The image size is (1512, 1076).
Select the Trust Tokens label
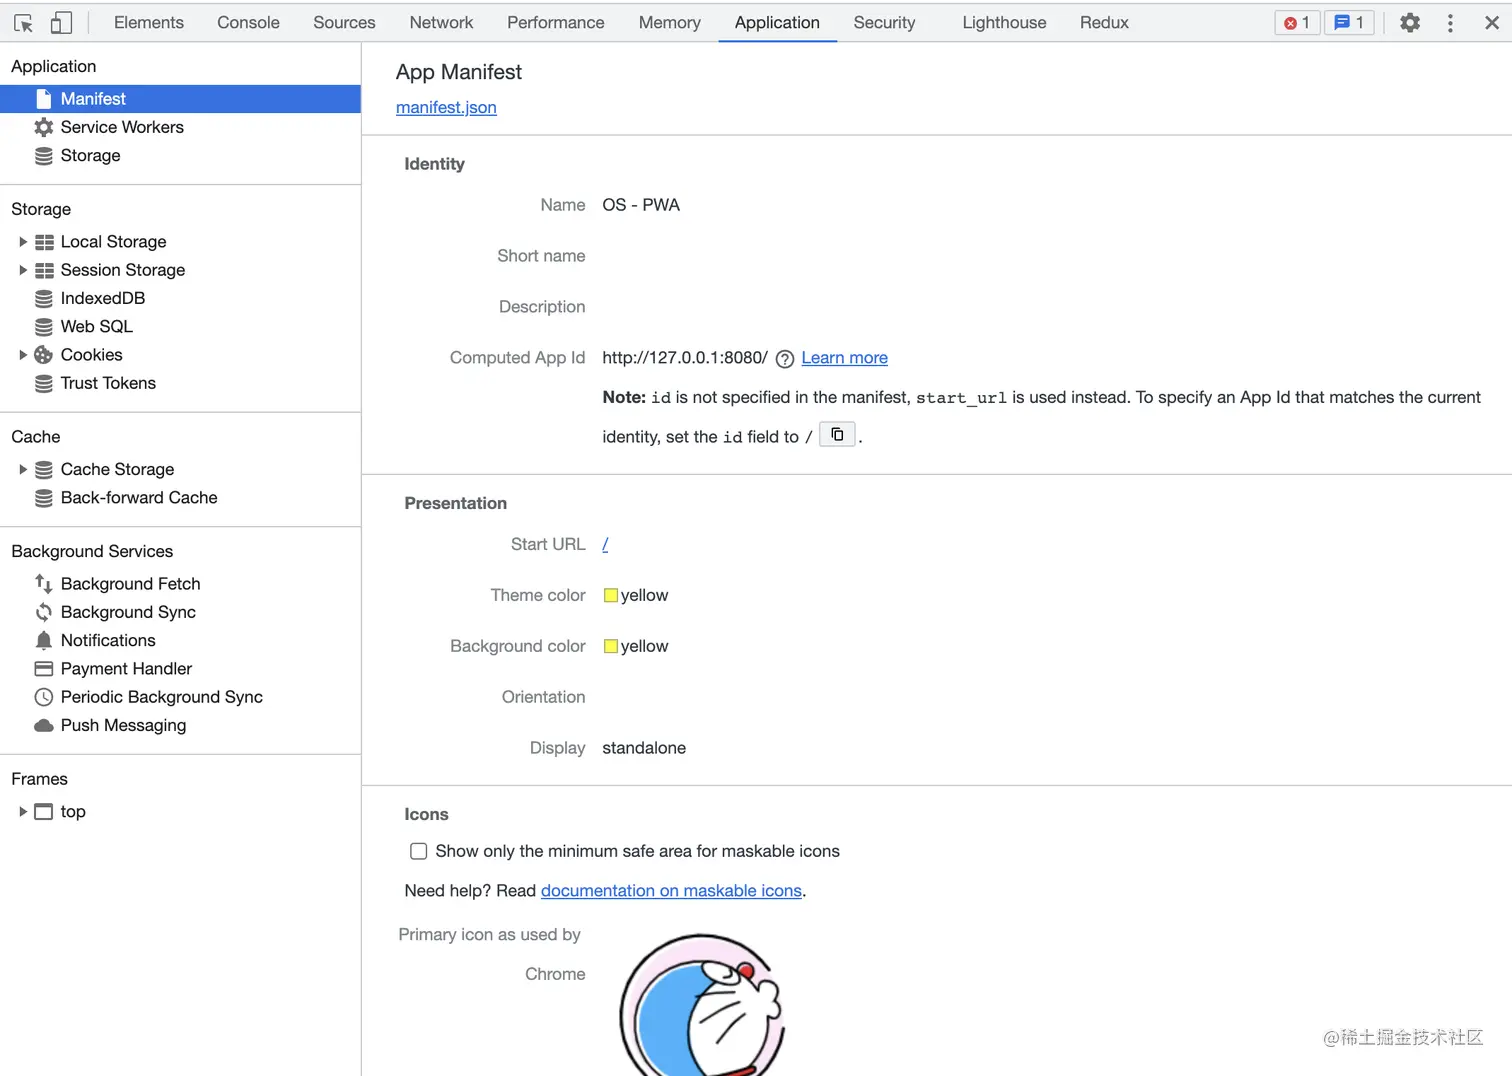coord(108,383)
